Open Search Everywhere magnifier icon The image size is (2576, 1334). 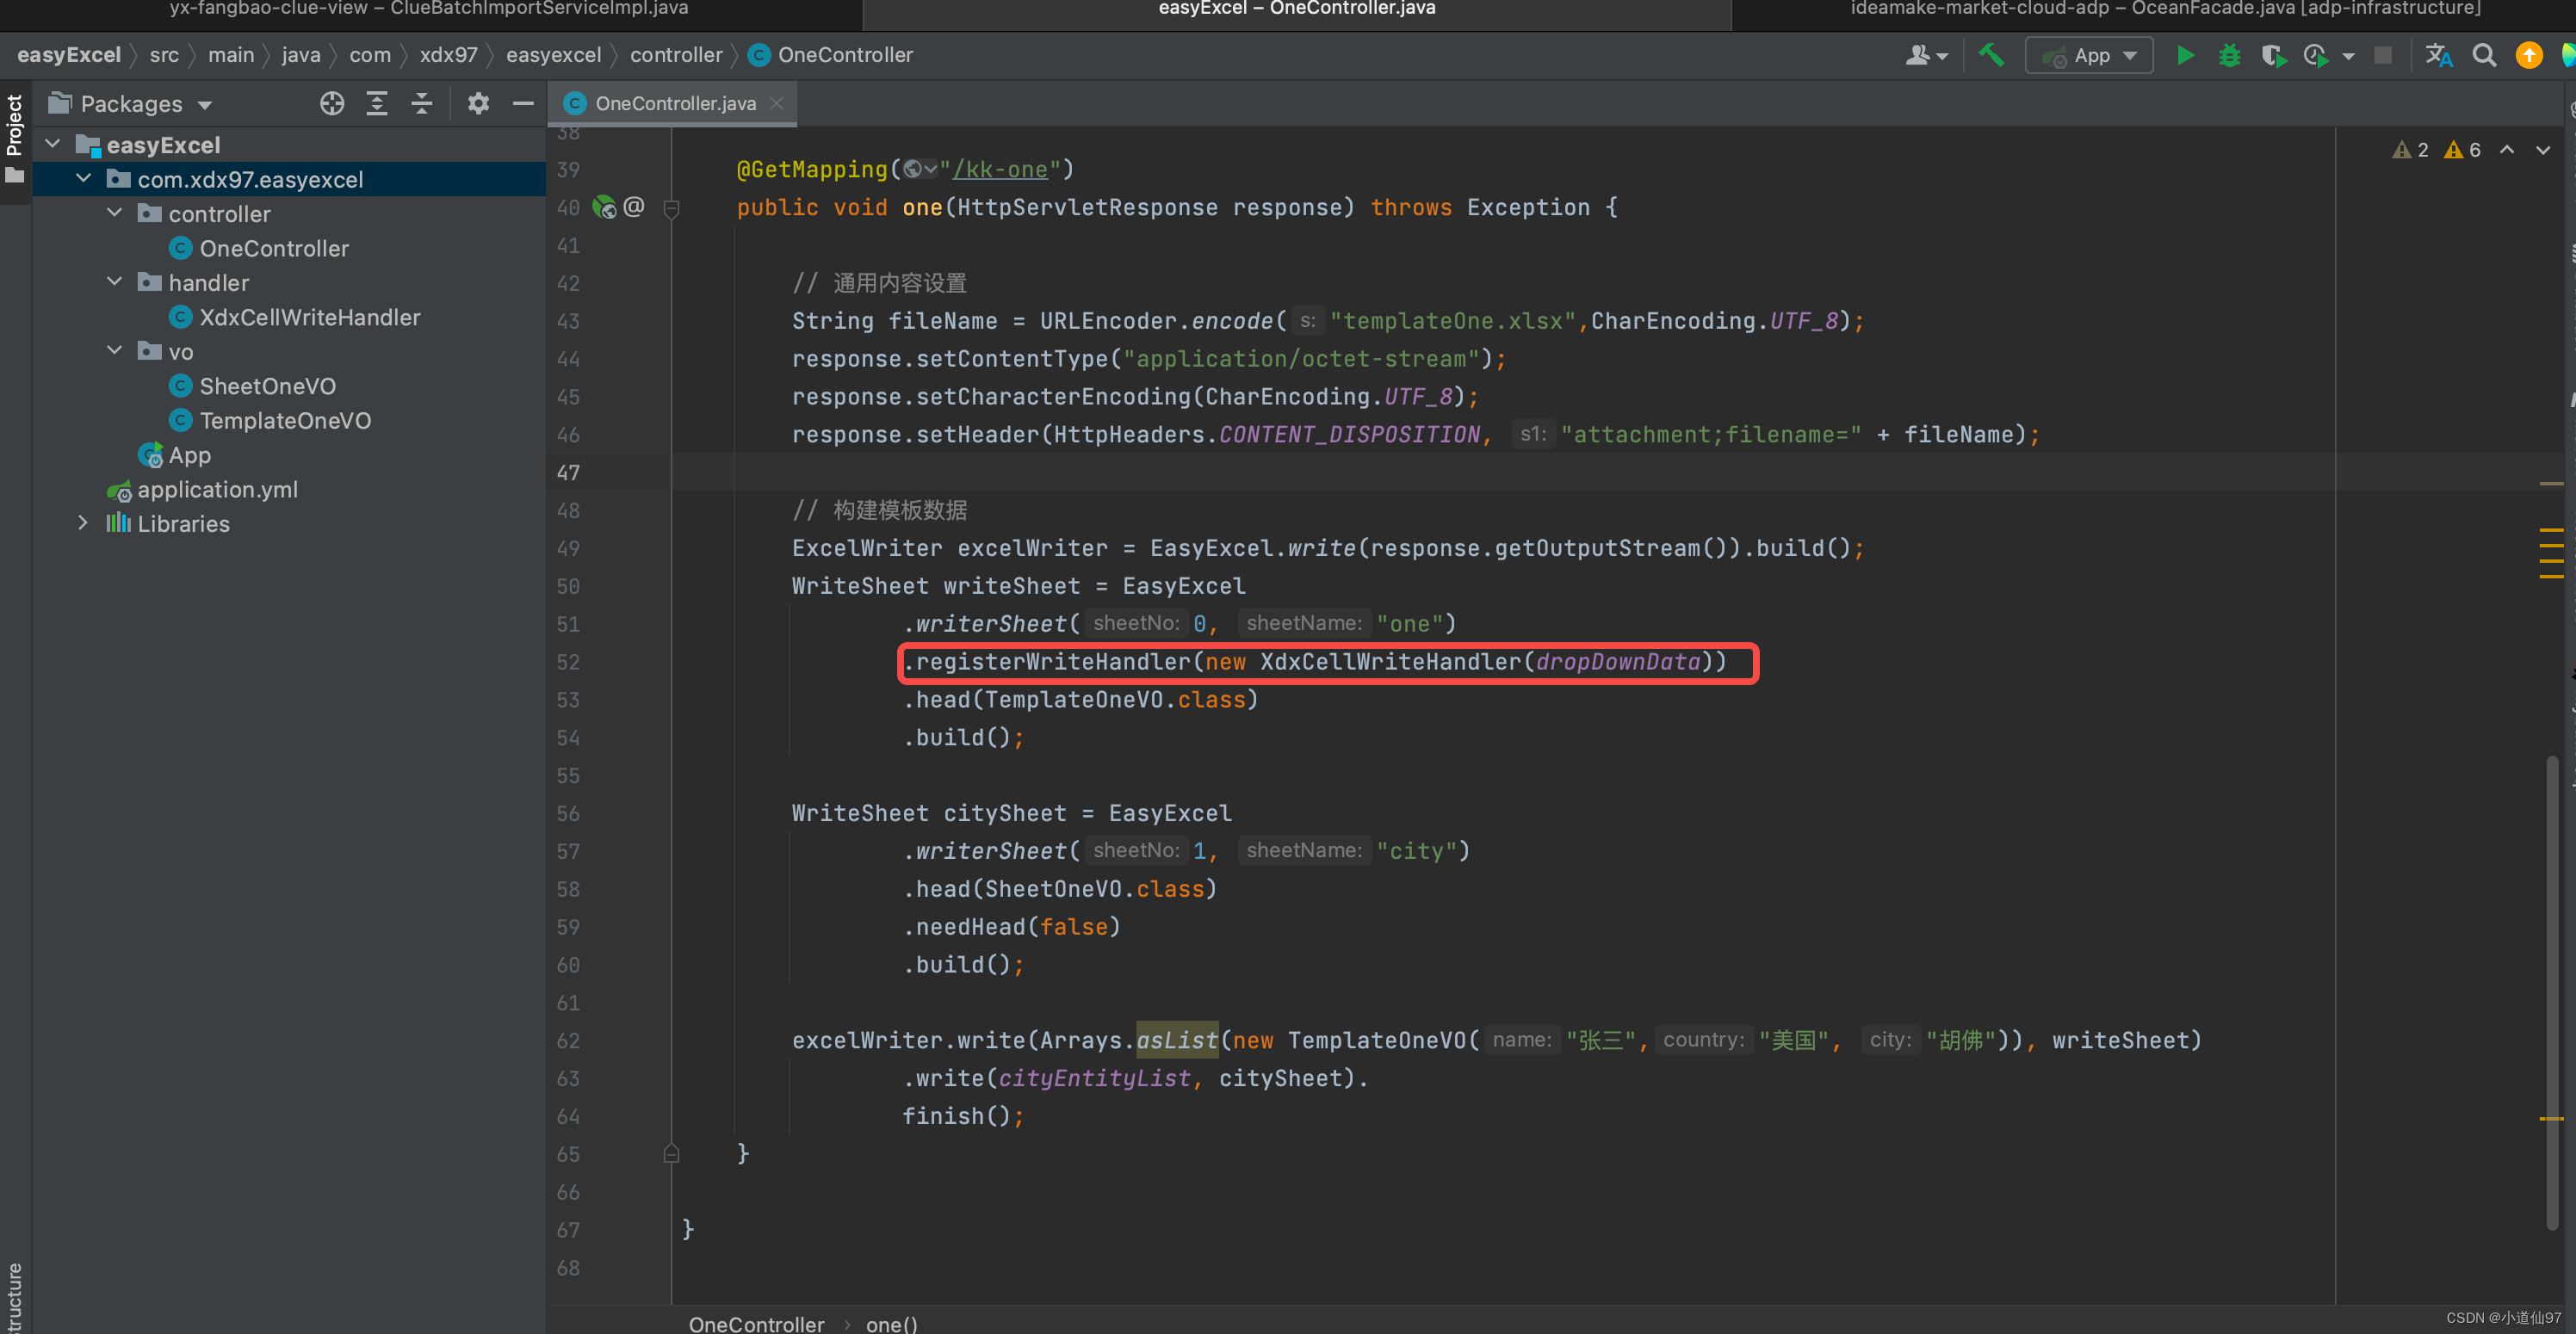click(2484, 56)
